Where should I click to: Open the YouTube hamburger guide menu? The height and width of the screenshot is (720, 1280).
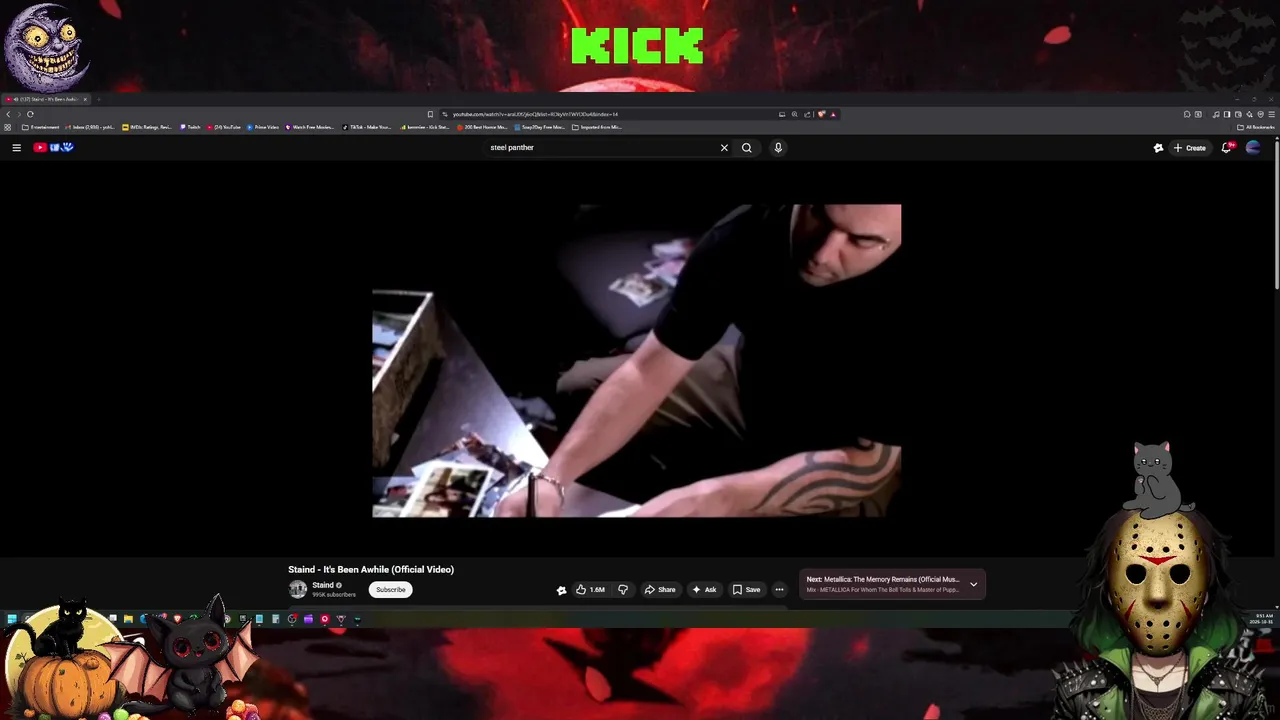point(16,147)
